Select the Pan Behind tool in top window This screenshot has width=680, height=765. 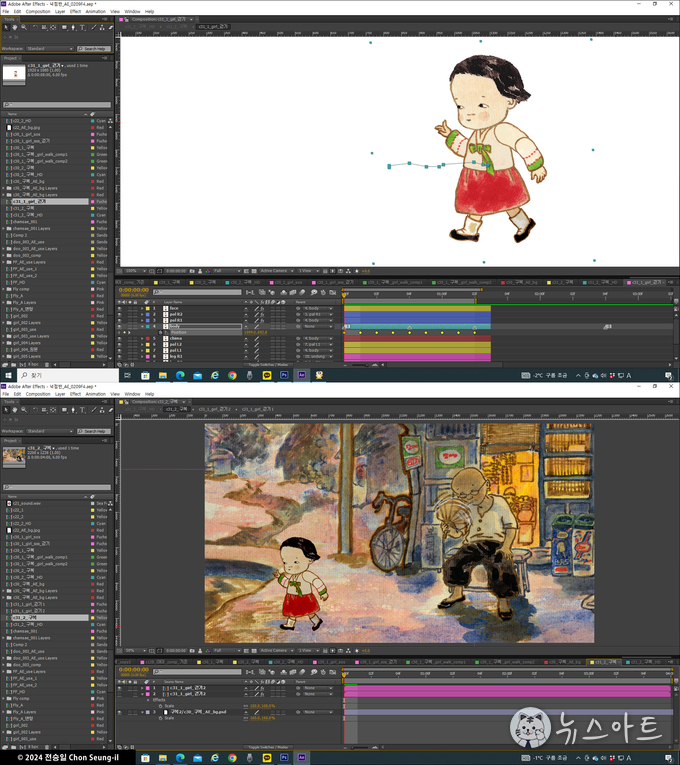tap(53, 28)
